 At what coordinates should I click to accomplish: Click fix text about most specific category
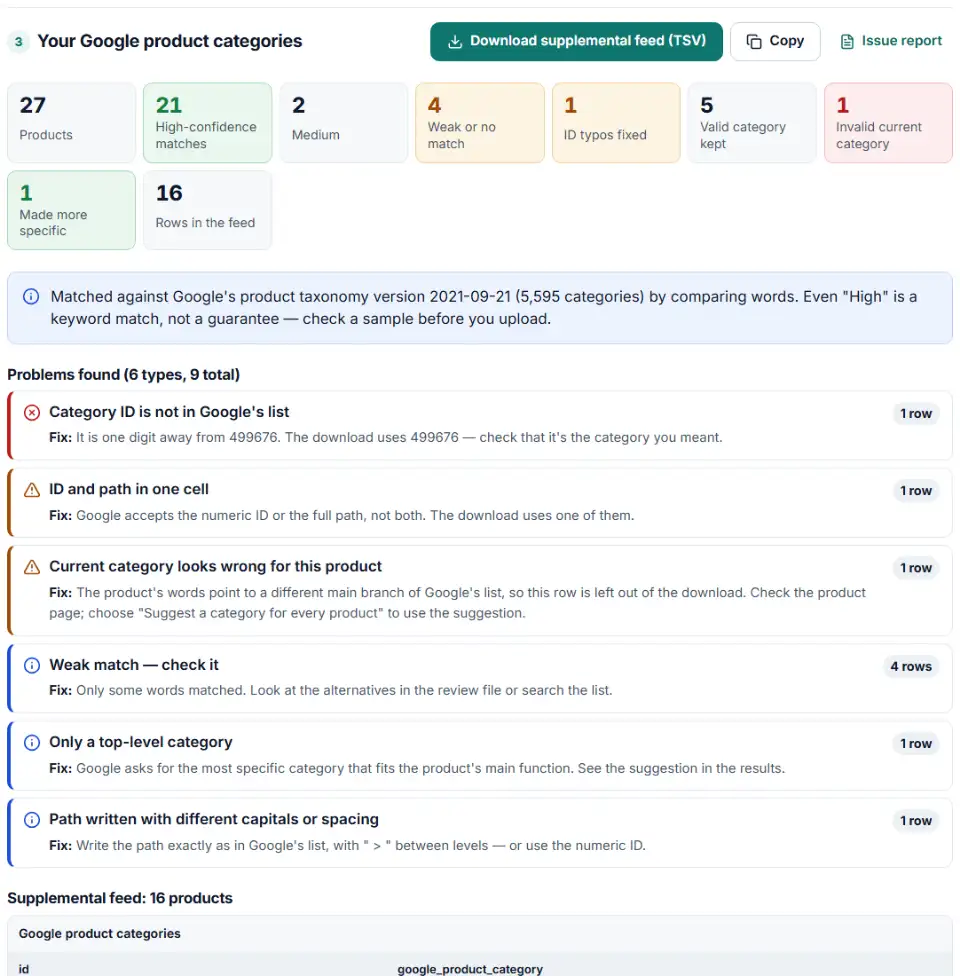[x=417, y=768]
